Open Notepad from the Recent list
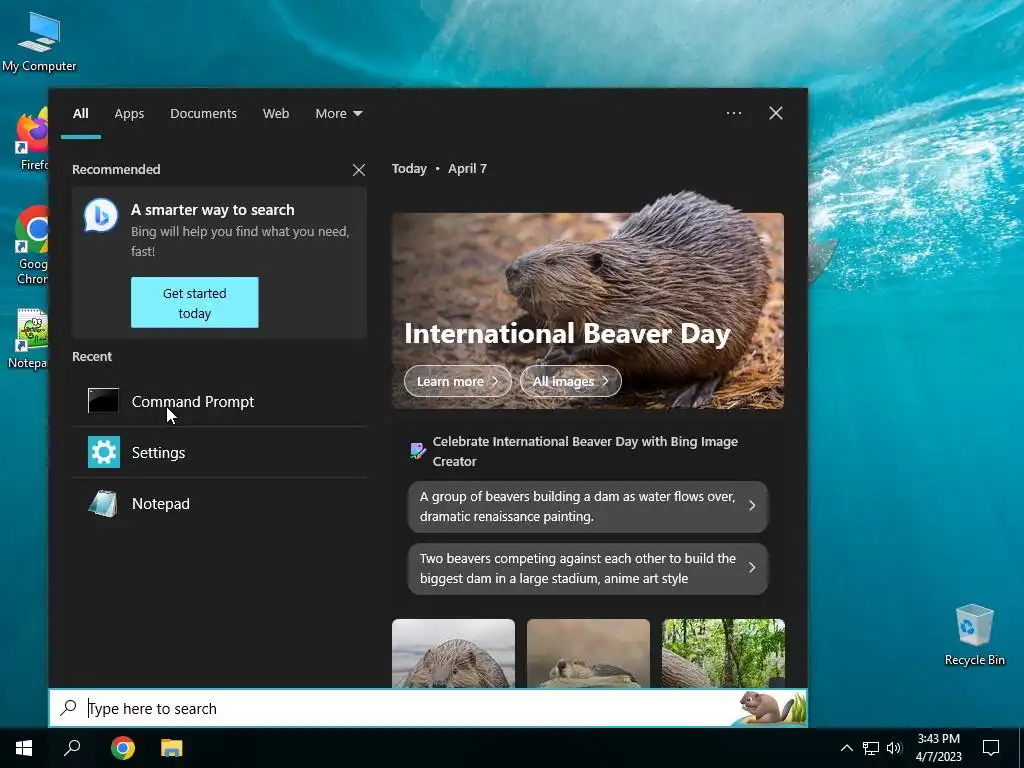The height and width of the screenshot is (768, 1024). [x=219, y=504]
